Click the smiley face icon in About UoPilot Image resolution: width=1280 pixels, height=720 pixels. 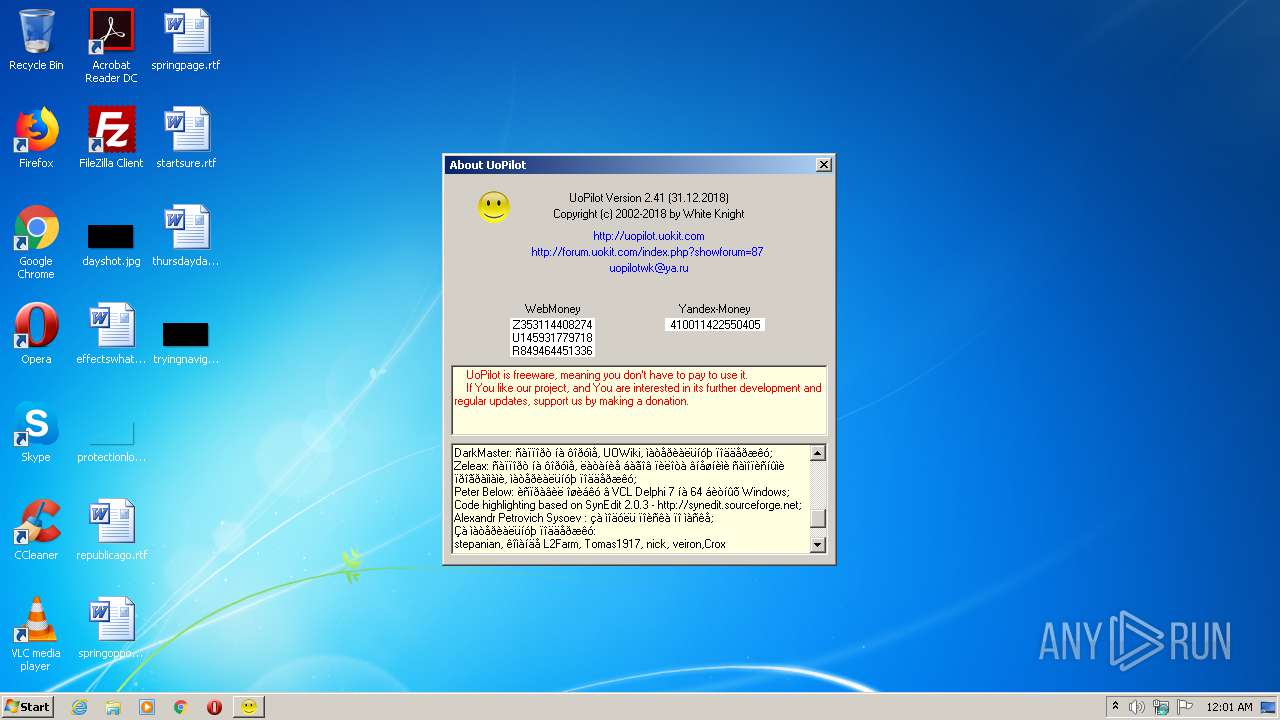click(493, 207)
